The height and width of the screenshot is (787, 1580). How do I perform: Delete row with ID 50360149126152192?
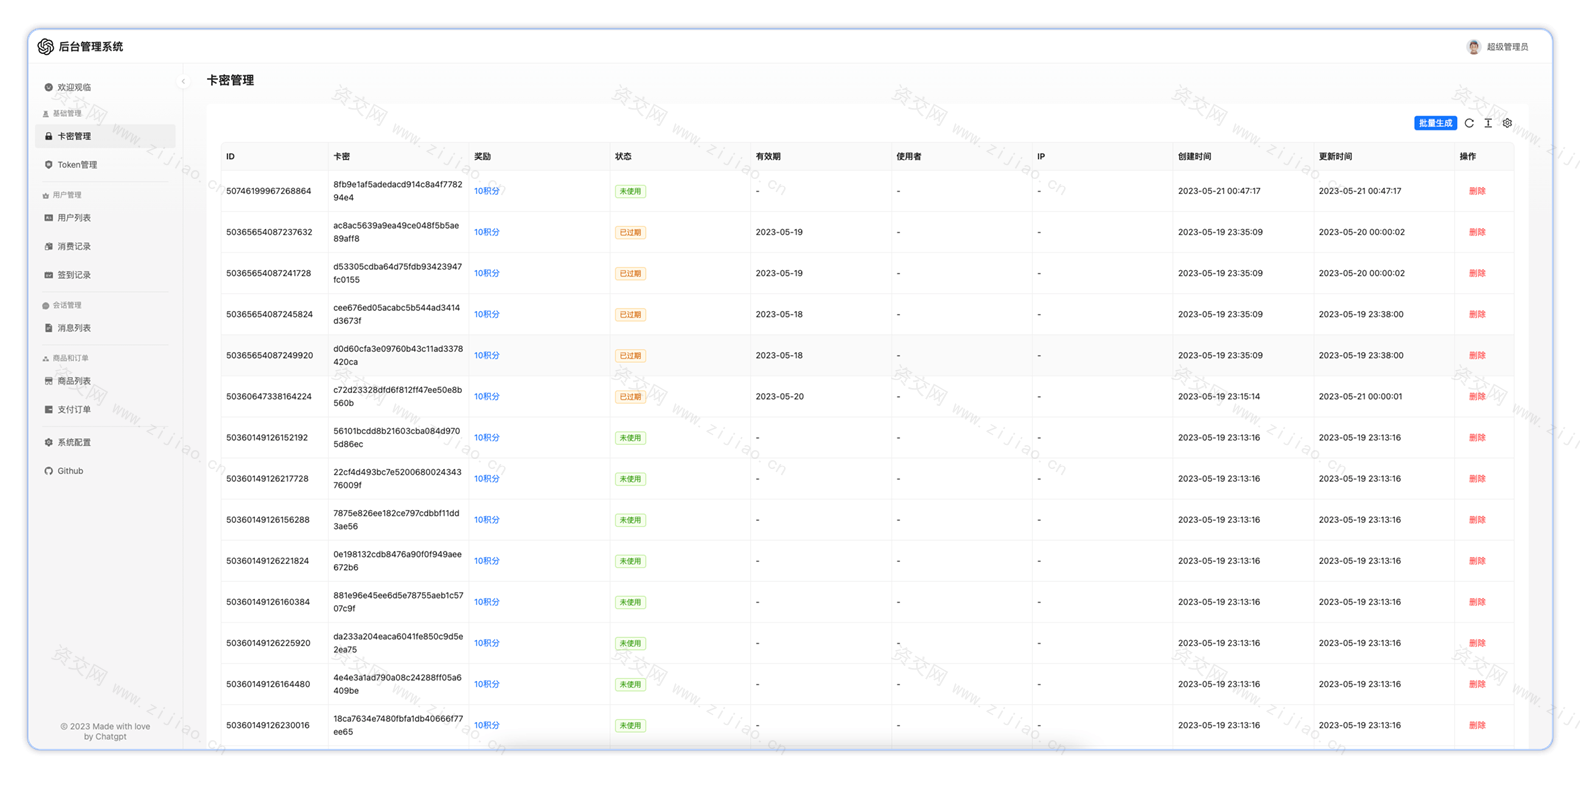click(1477, 438)
